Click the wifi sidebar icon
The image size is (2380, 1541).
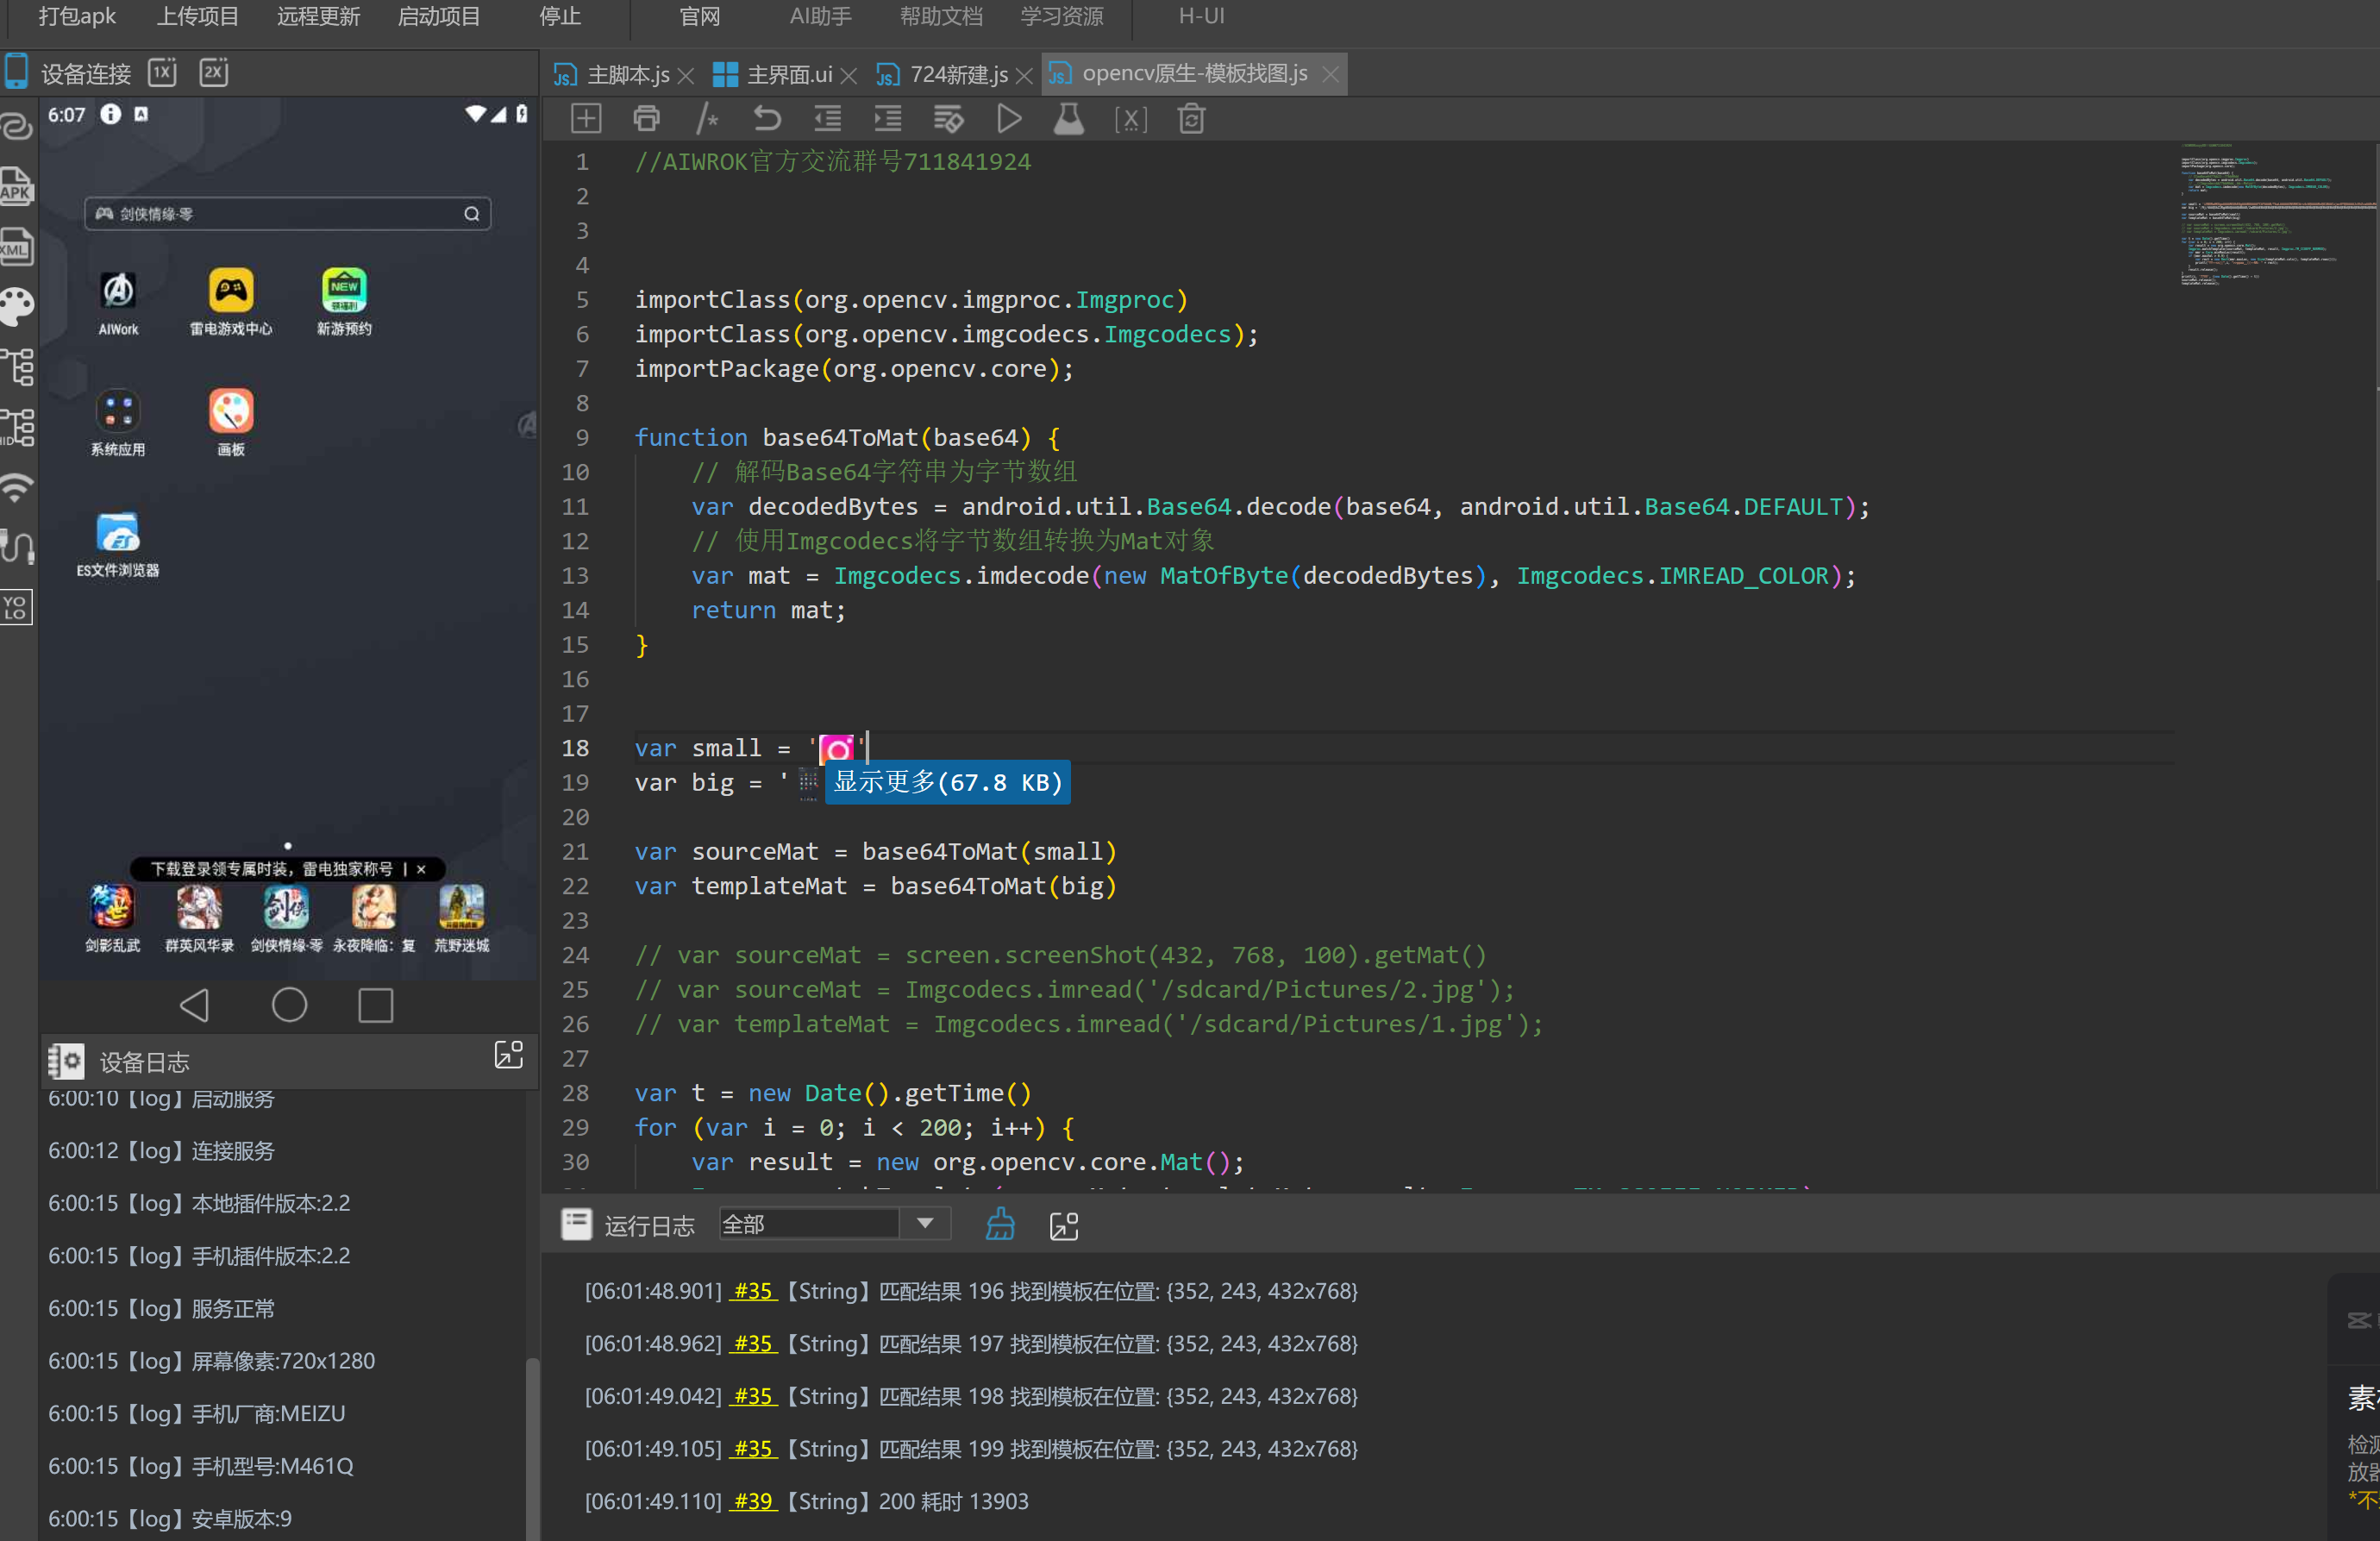(x=17, y=487)
